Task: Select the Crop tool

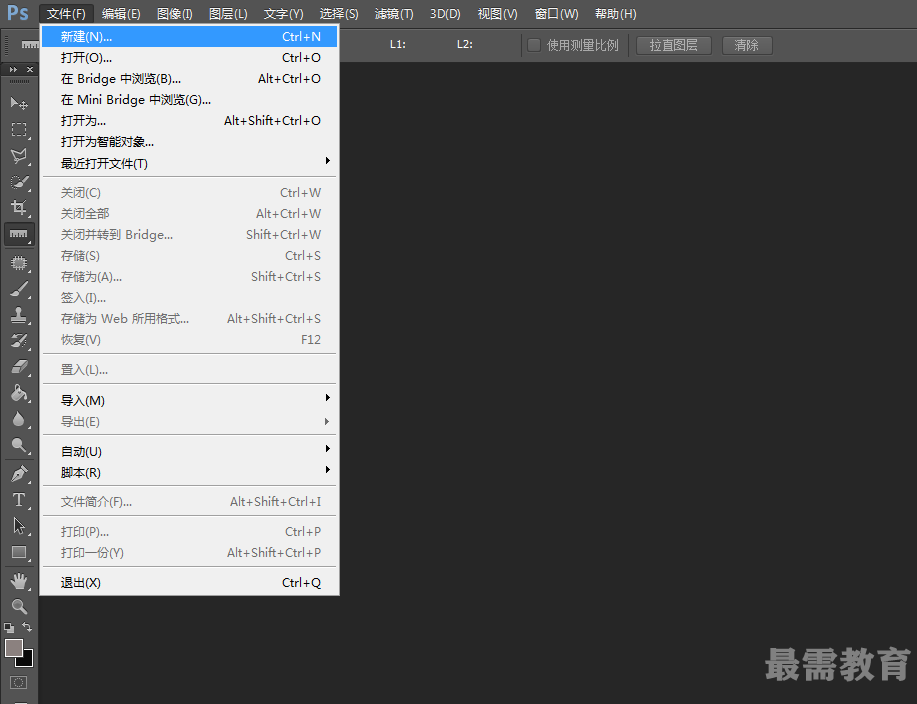Action: (19, 208)
